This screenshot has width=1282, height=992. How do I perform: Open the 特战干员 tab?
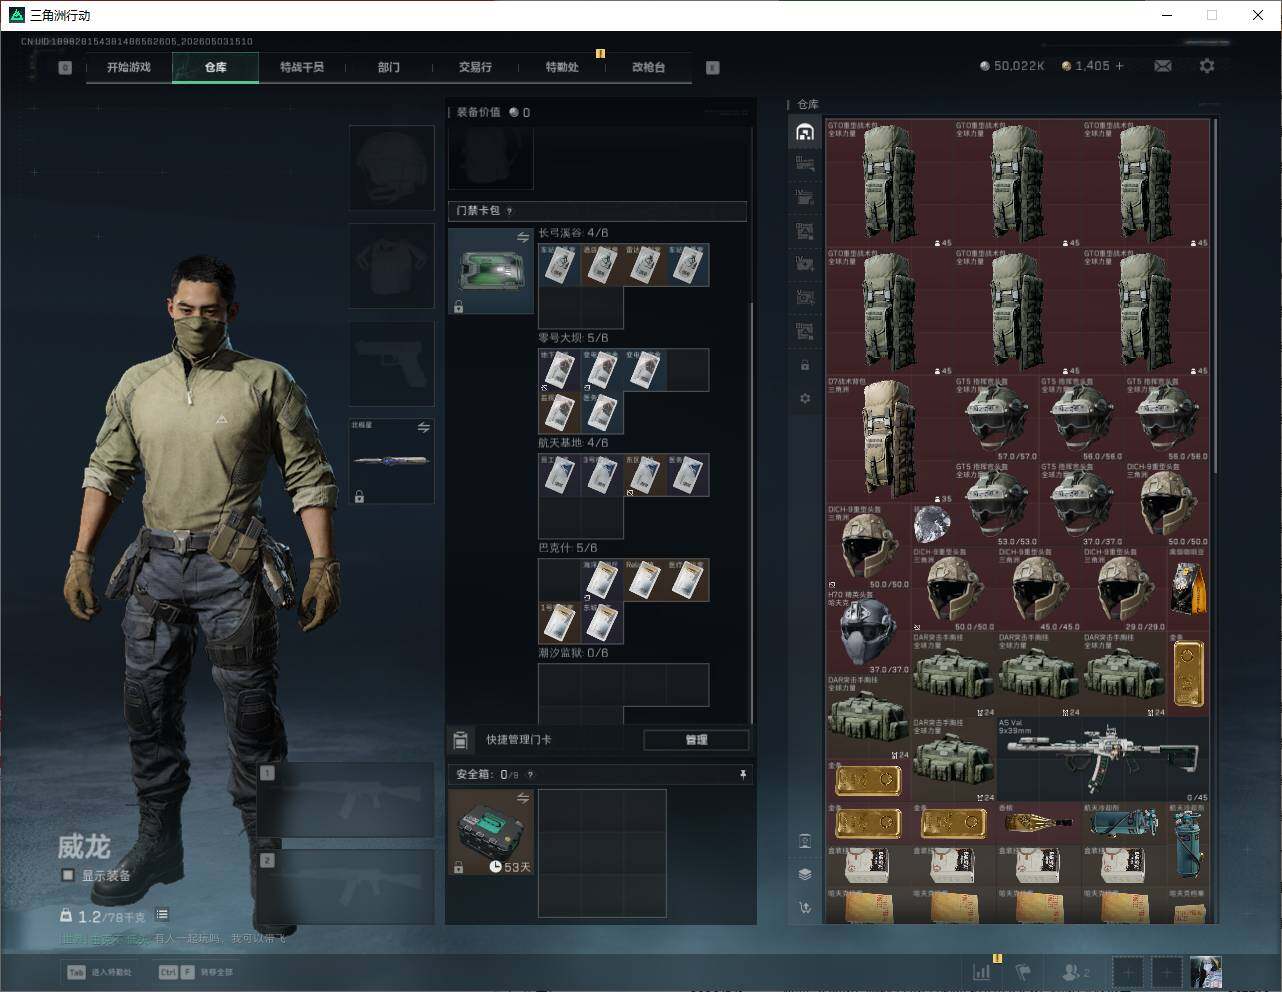click(x=302, y=67)
